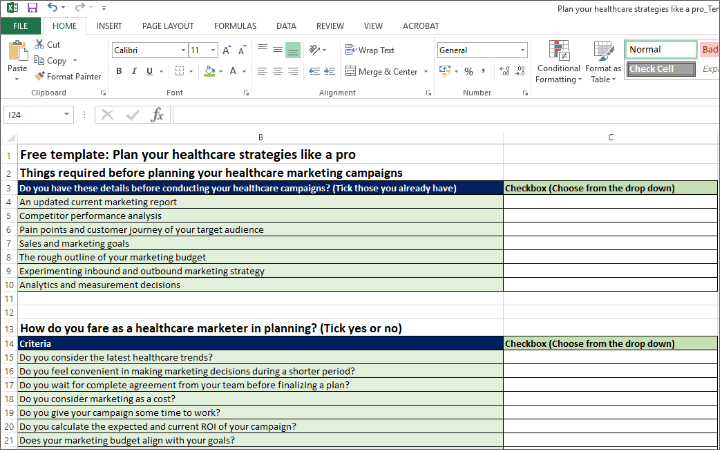Image resolution: width=720 pixels, height=450 pixels.
Task: Click the Insert Function fx icon
Action: (x=157, y=115)
